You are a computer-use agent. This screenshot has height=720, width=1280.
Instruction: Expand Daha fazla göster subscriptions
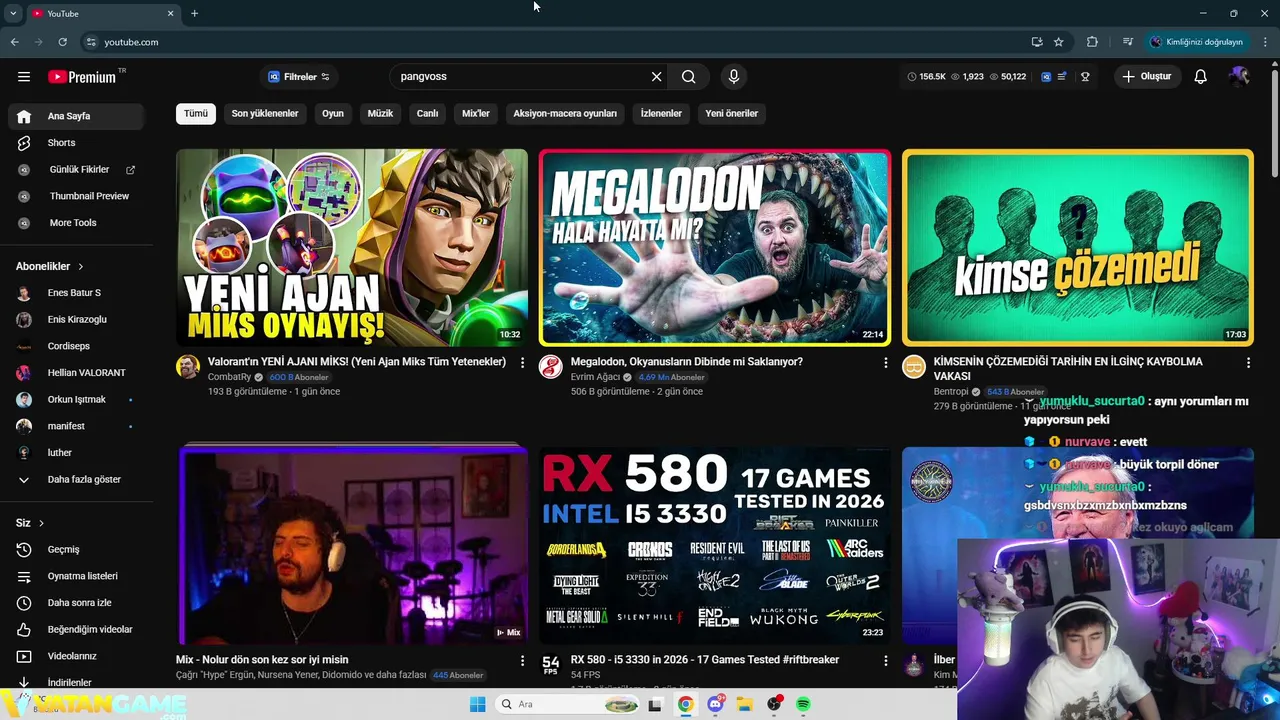pyautogui.click(x=78, y=479)
